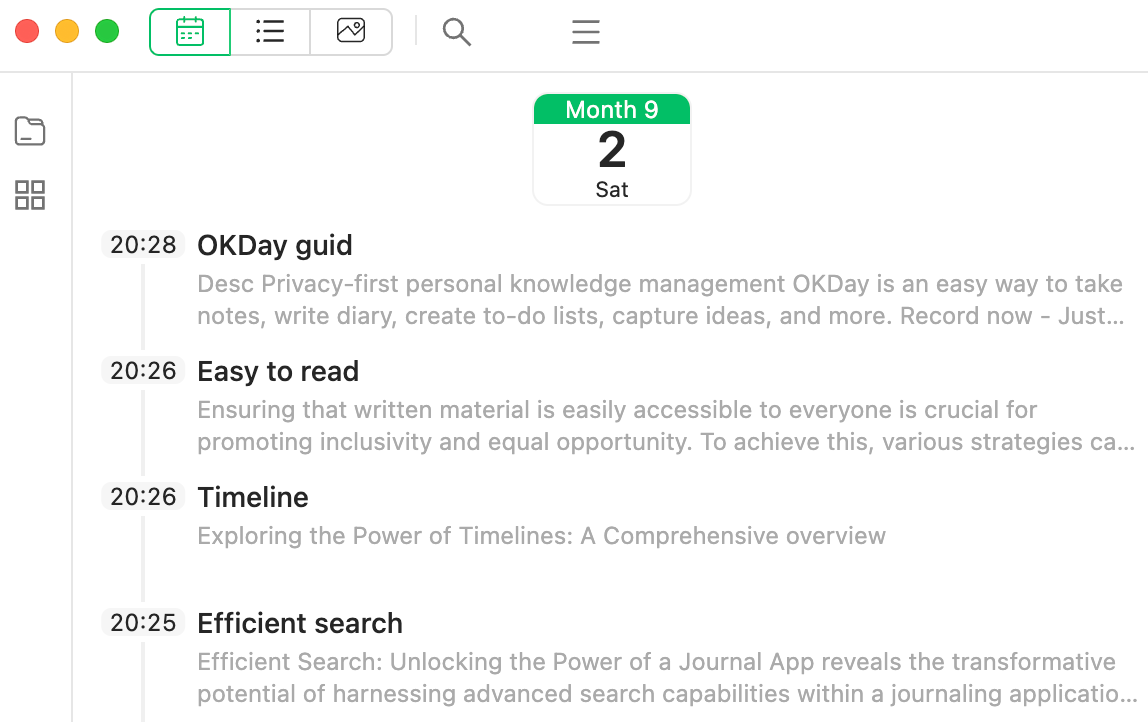Open the image gallery view

pyautogui.click(x=351, y=32)
